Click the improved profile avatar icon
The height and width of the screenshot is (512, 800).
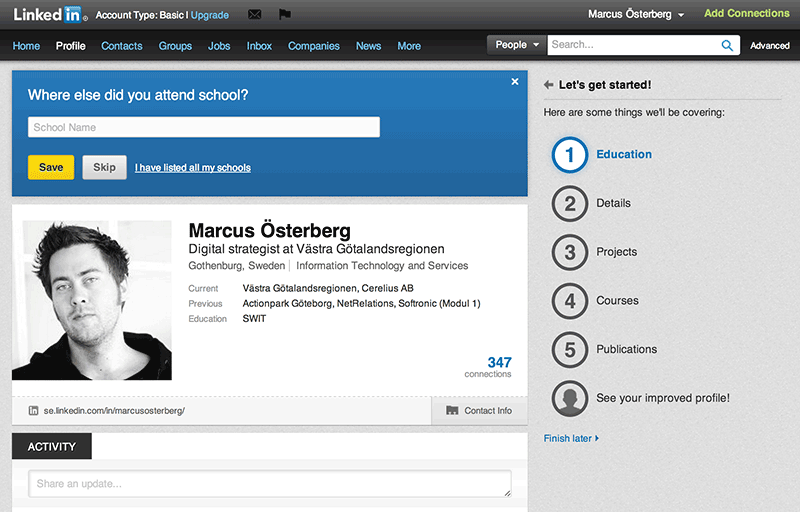[570, 398]
